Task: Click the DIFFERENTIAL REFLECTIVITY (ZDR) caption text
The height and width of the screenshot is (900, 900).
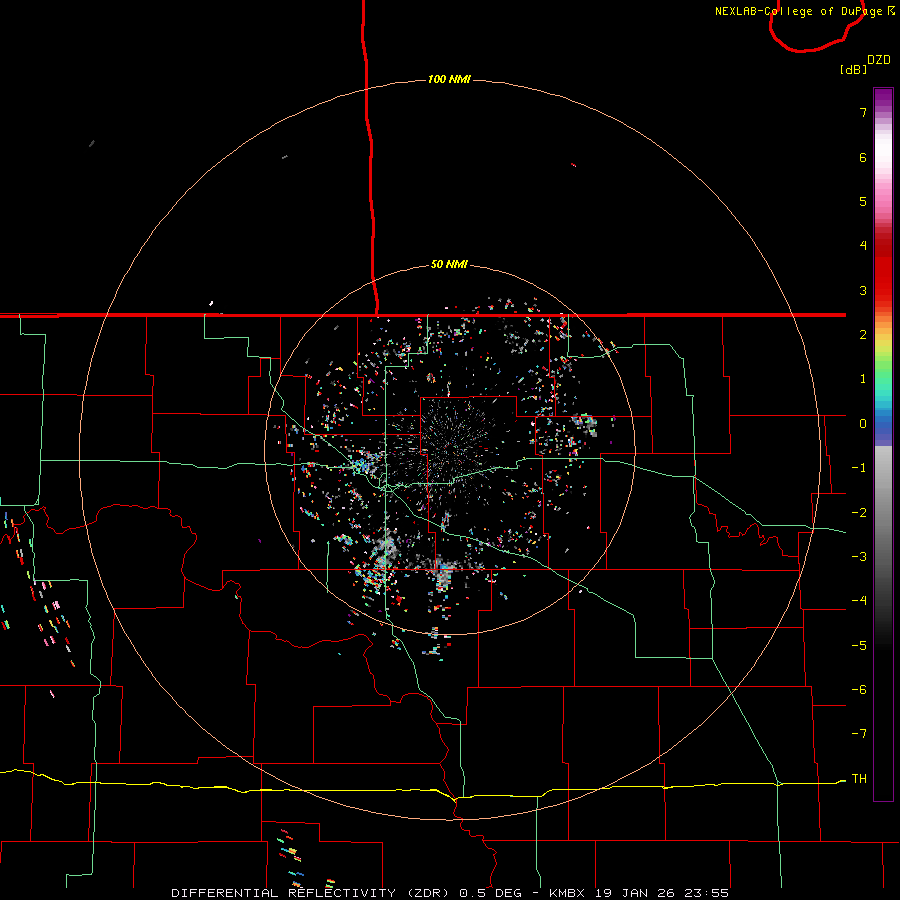Action: tap(312, 893)
